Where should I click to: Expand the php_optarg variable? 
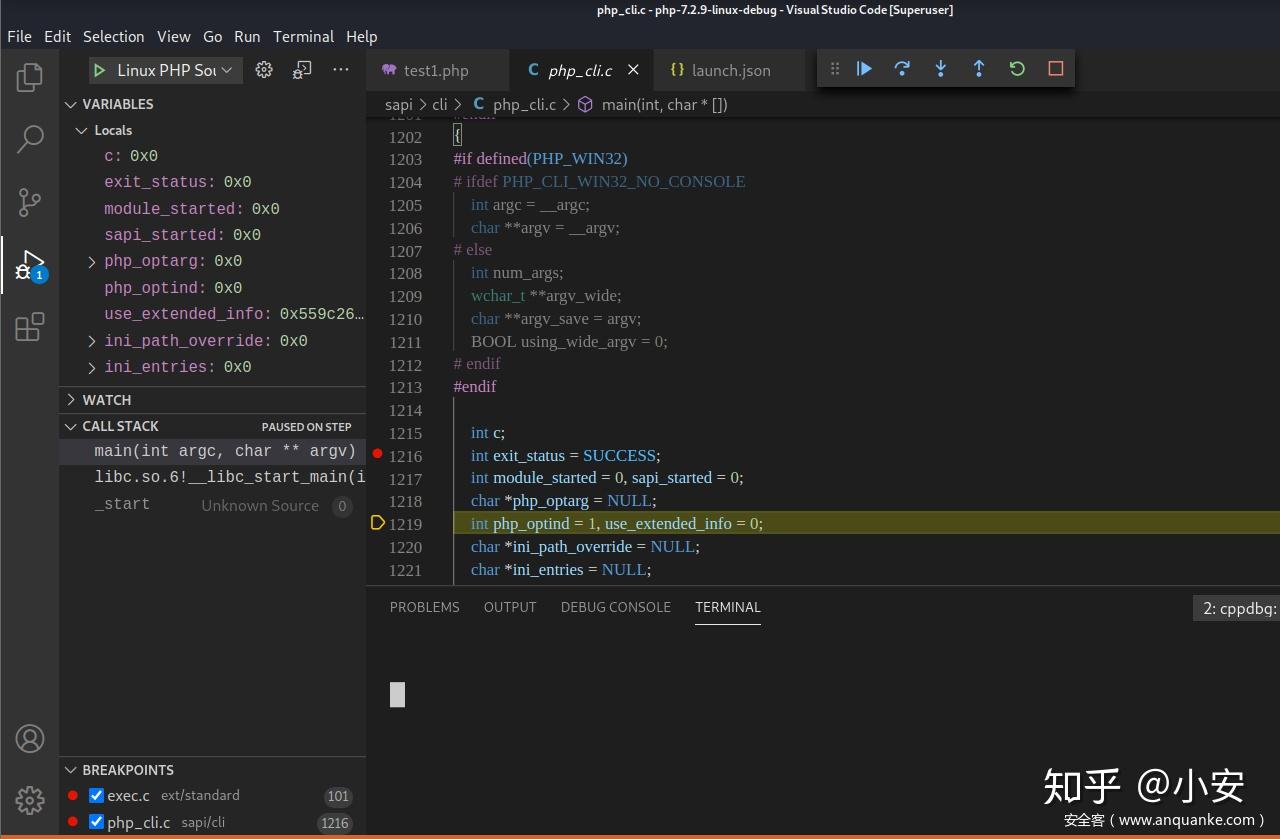92,261
